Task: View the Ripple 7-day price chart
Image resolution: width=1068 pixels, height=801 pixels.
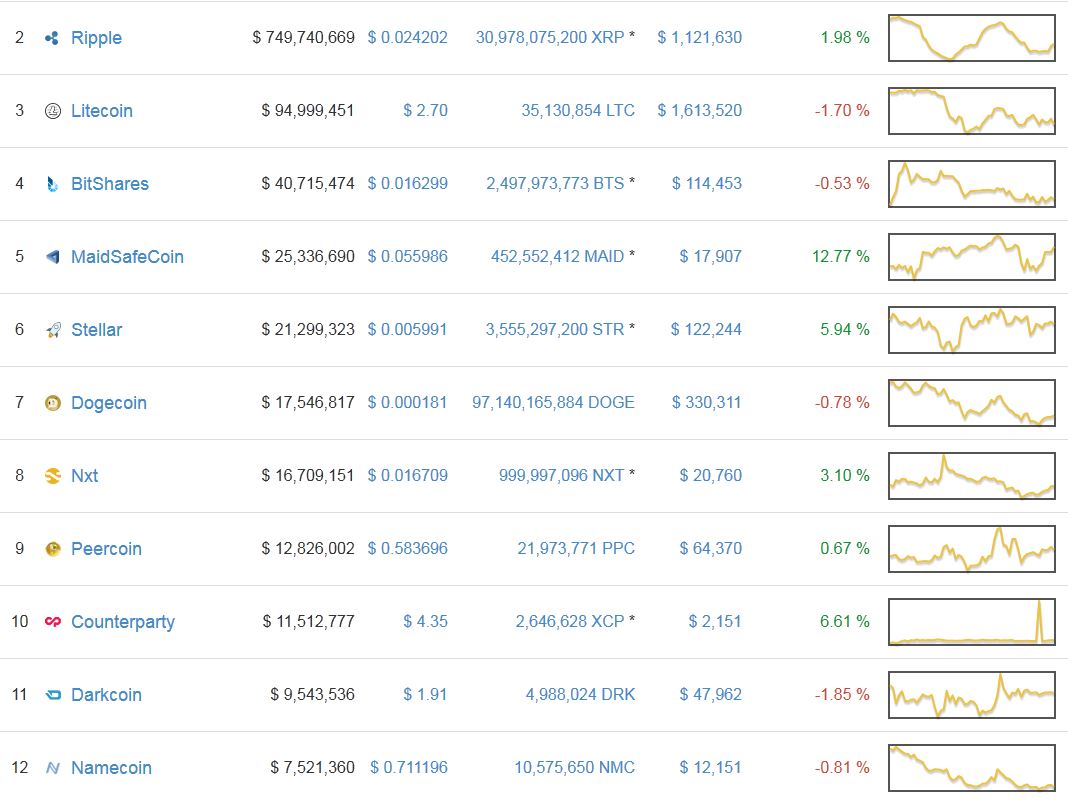Action: pos(972,38)
